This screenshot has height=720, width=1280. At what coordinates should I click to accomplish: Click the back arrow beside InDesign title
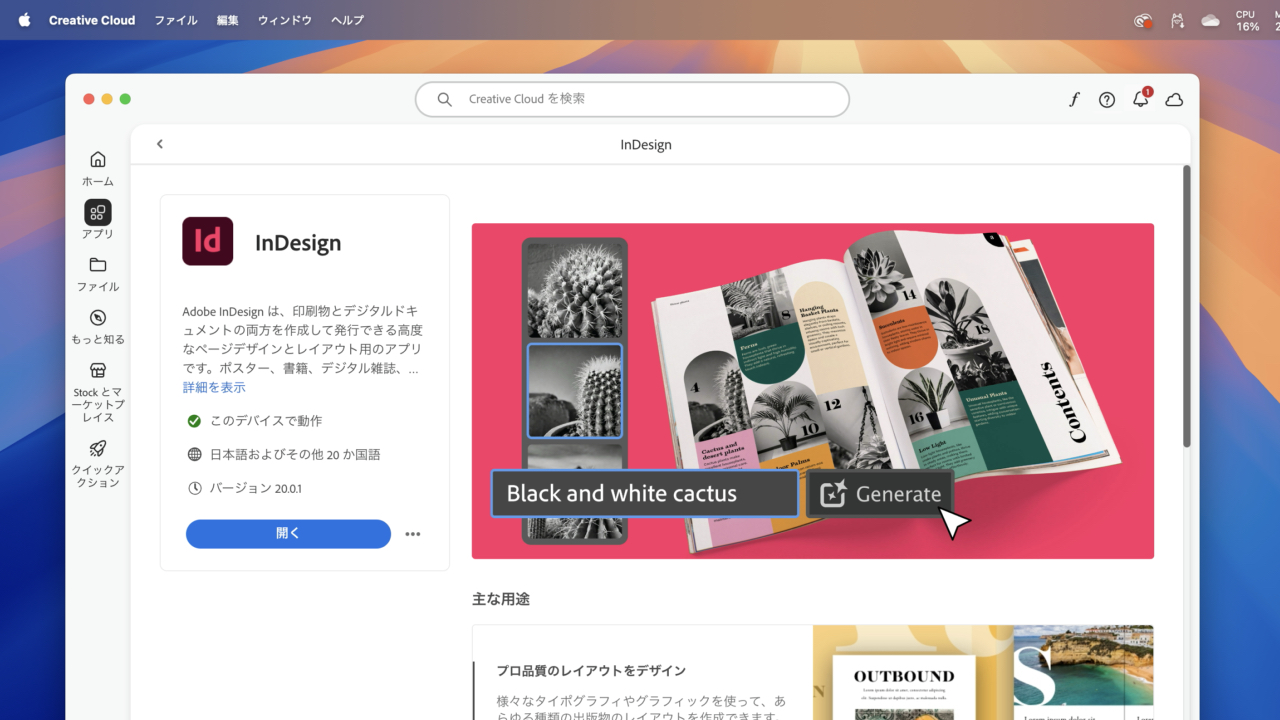coord(159,144)
